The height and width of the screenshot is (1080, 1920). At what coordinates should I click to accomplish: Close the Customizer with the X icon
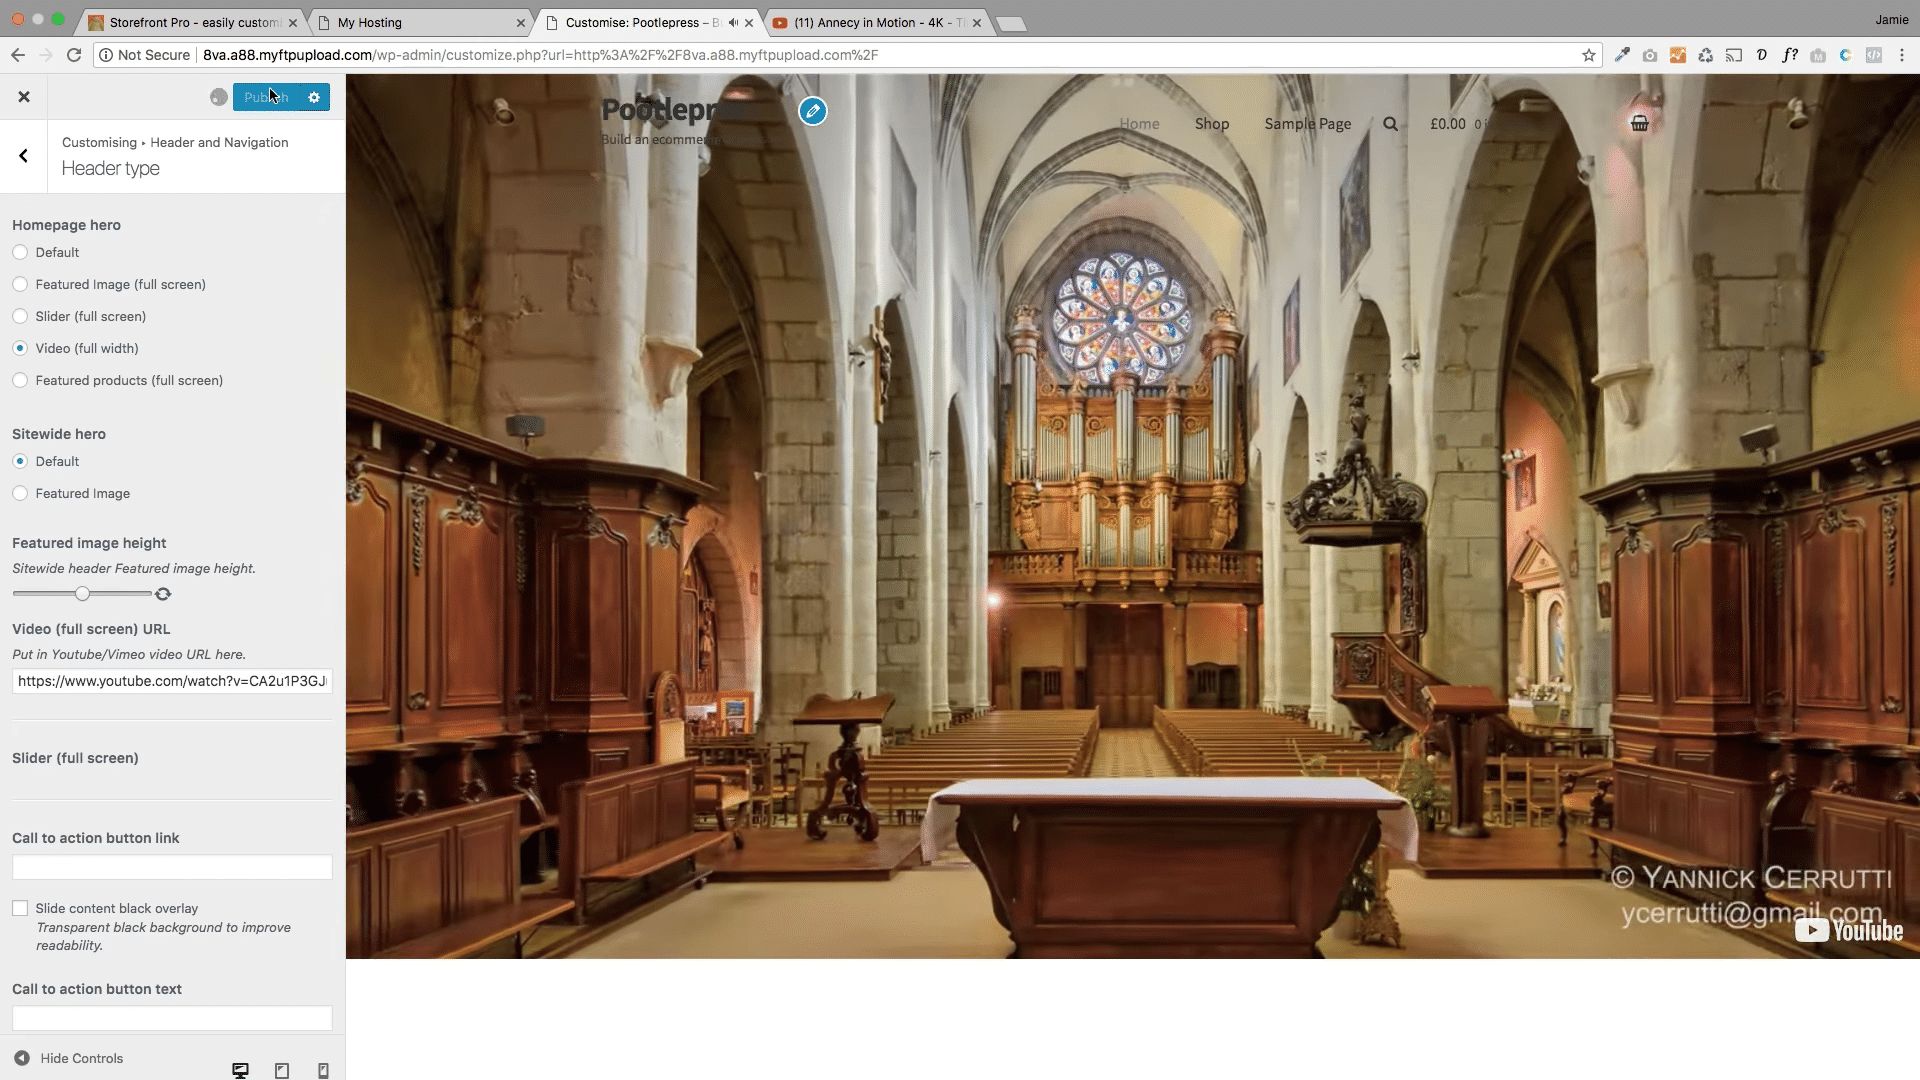(x=24, y=97)
